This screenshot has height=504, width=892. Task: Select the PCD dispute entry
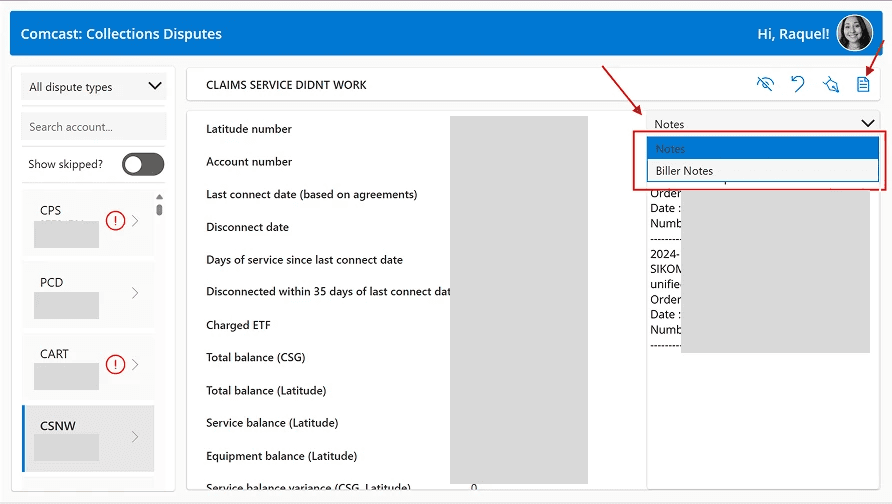point(88,295)
